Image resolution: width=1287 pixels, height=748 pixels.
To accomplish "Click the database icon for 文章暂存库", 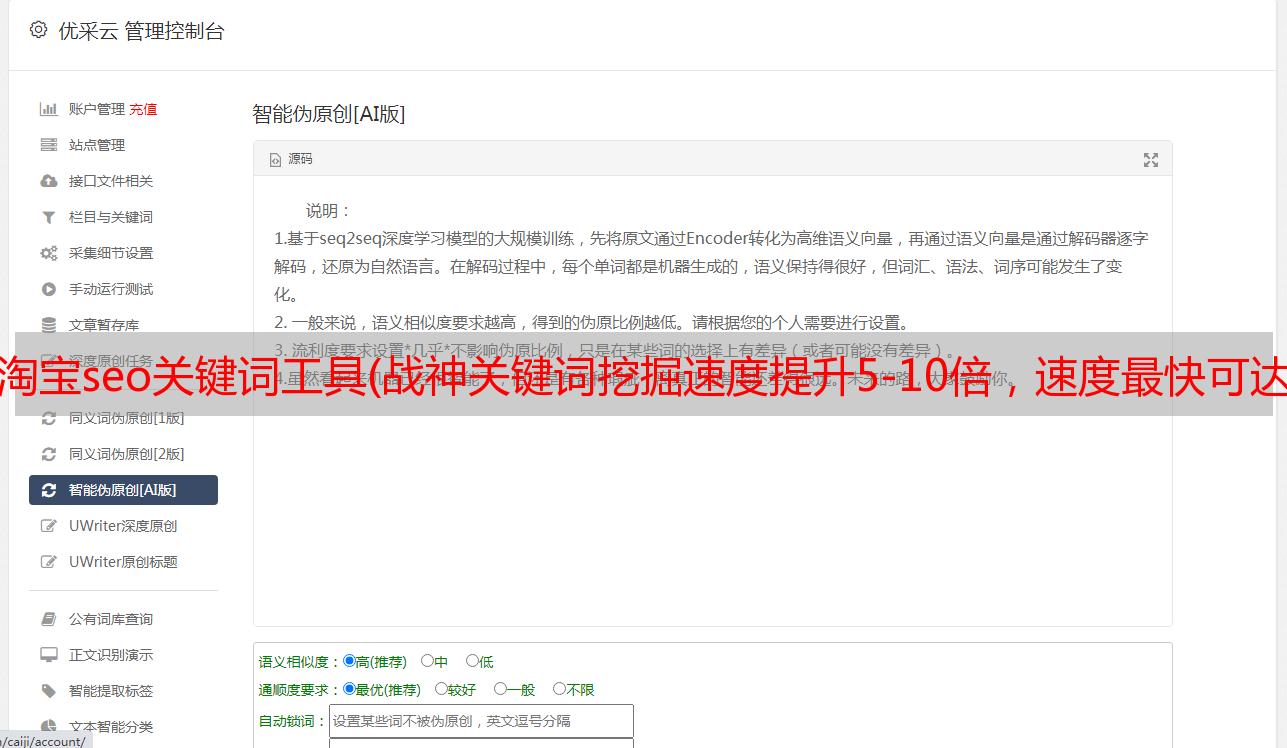I will (x=48, y=325).
